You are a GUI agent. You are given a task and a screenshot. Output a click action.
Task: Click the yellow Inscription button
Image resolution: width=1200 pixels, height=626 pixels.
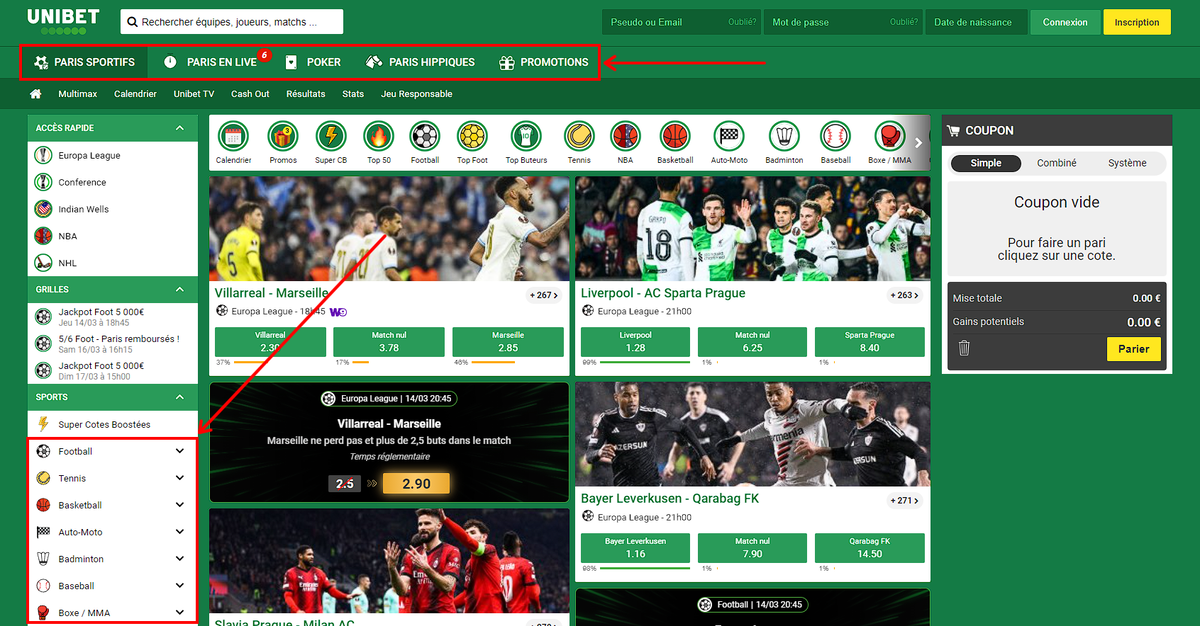pyautogui.click(x=1137, y=22)
